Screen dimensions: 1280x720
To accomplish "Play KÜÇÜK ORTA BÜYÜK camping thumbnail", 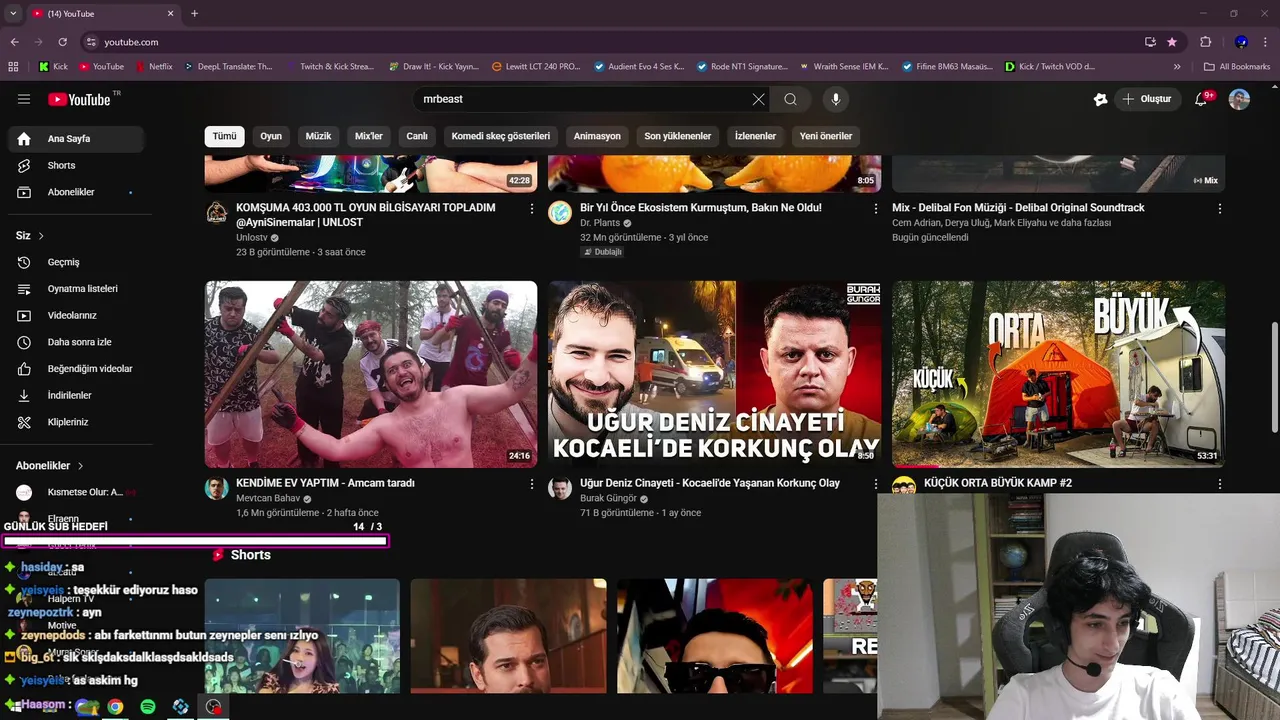I will tap(1058, 374).
